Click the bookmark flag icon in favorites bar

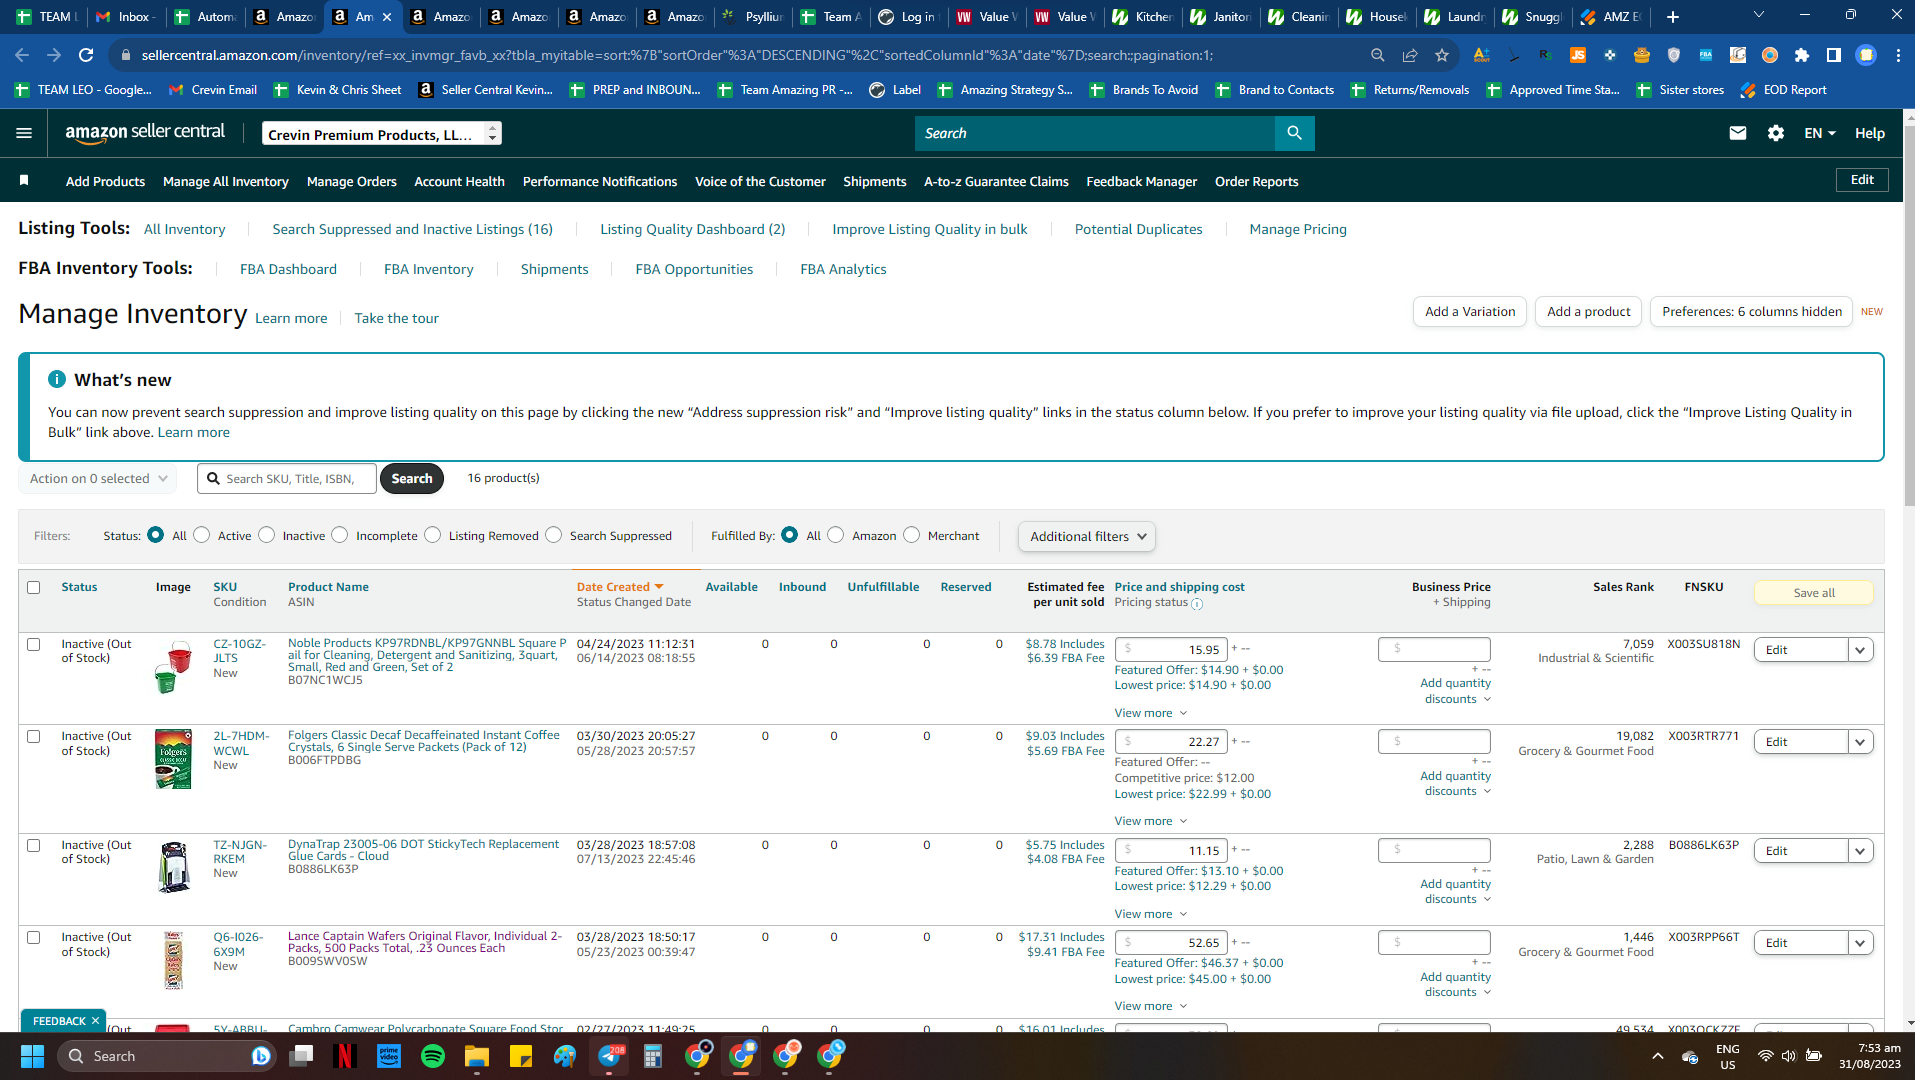point(24,180)
